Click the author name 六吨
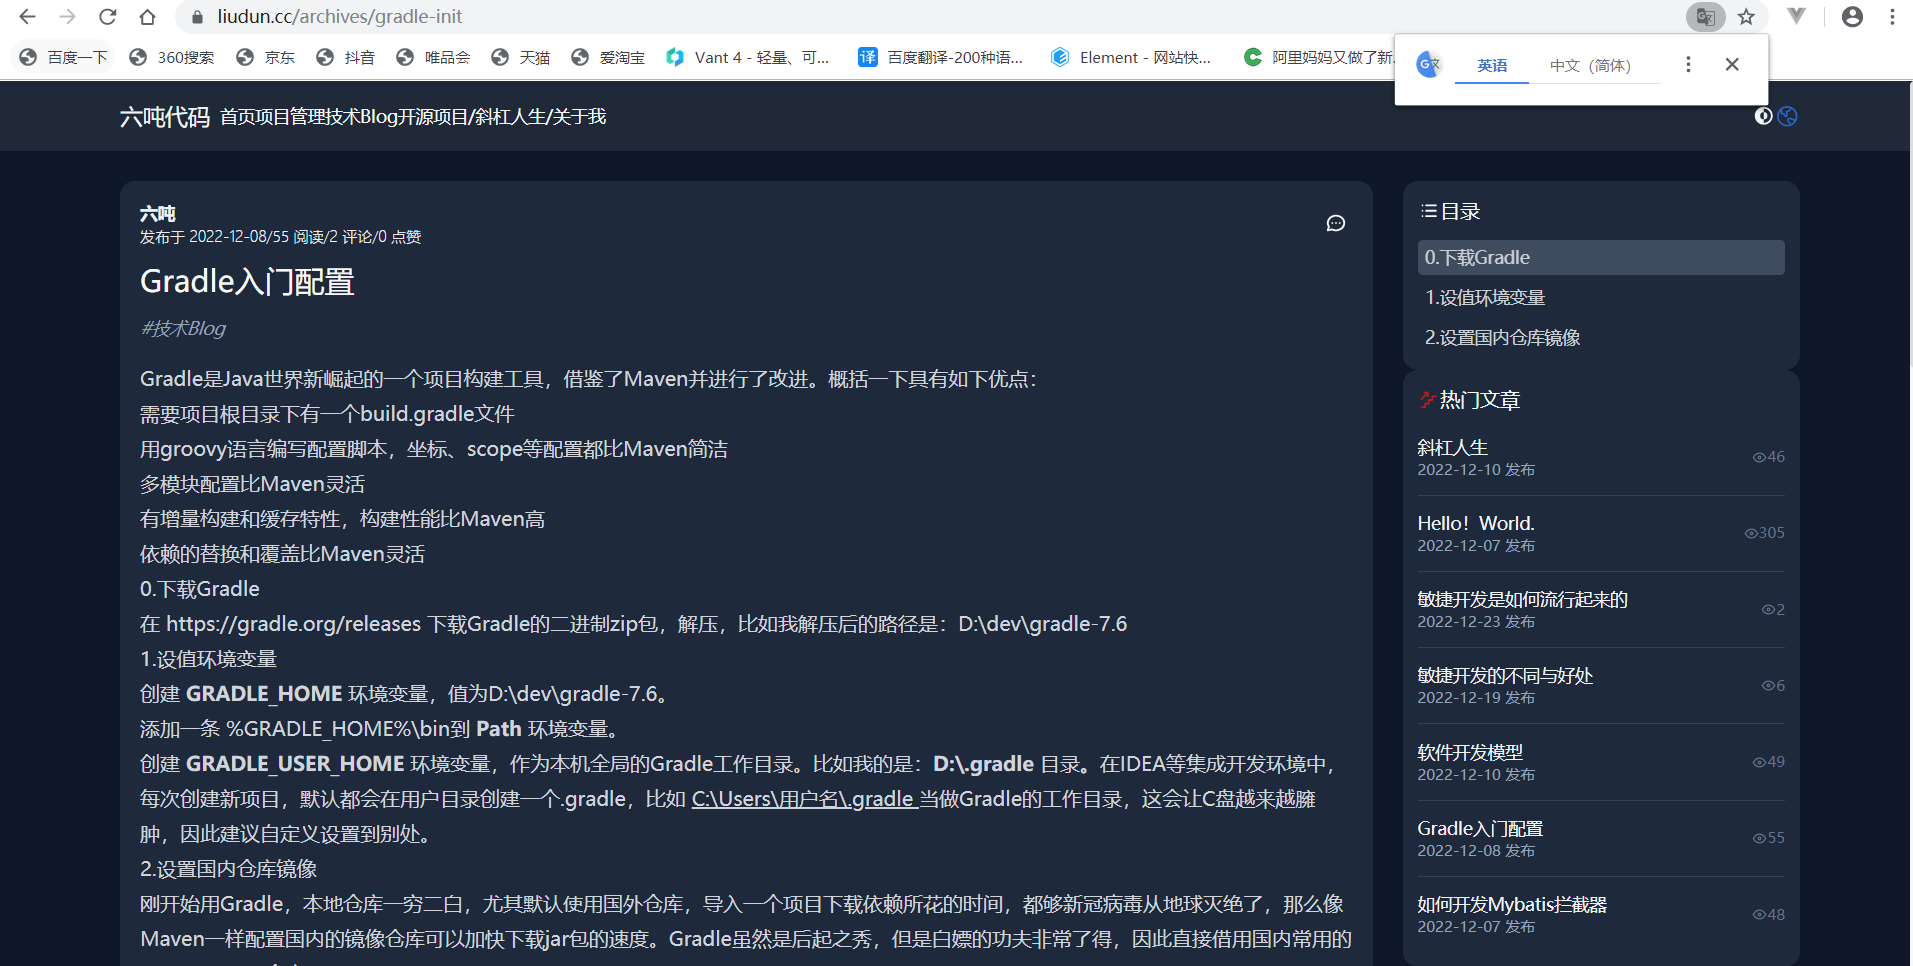Screen dimensions: 1913x966 point(157,213)
